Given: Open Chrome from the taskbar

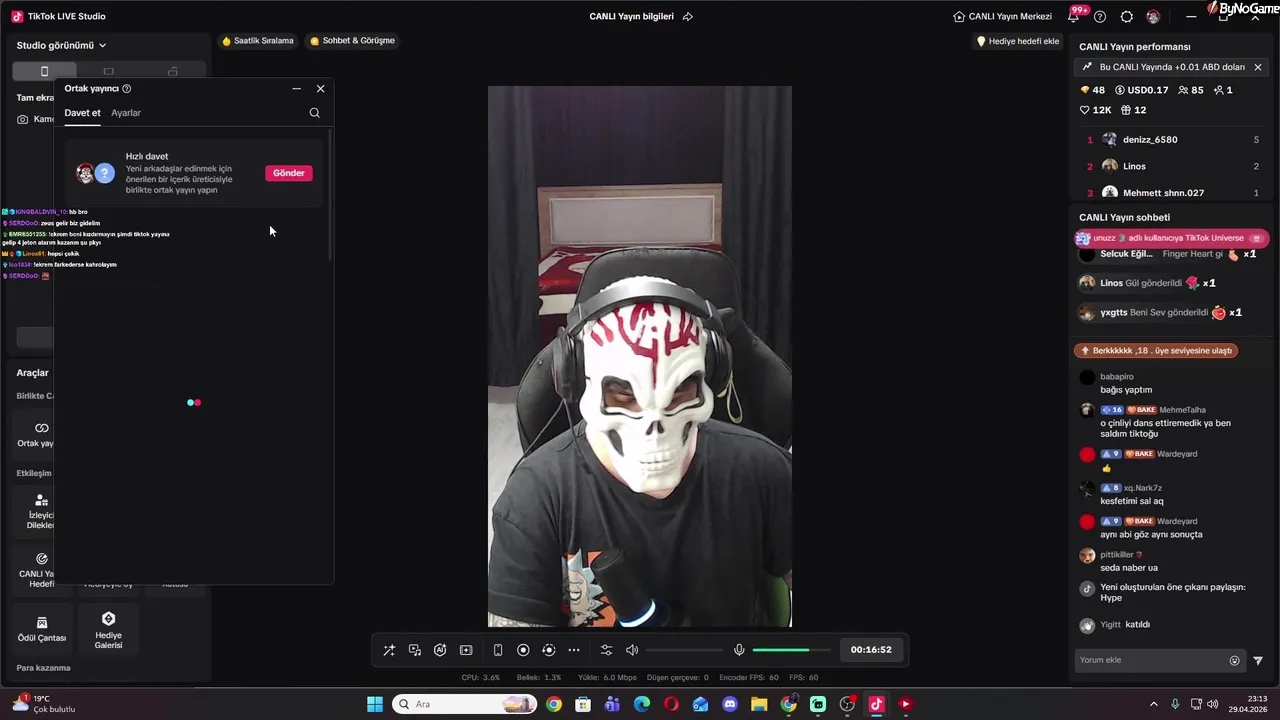Looking at the screenshot, I should pos(554,704).
